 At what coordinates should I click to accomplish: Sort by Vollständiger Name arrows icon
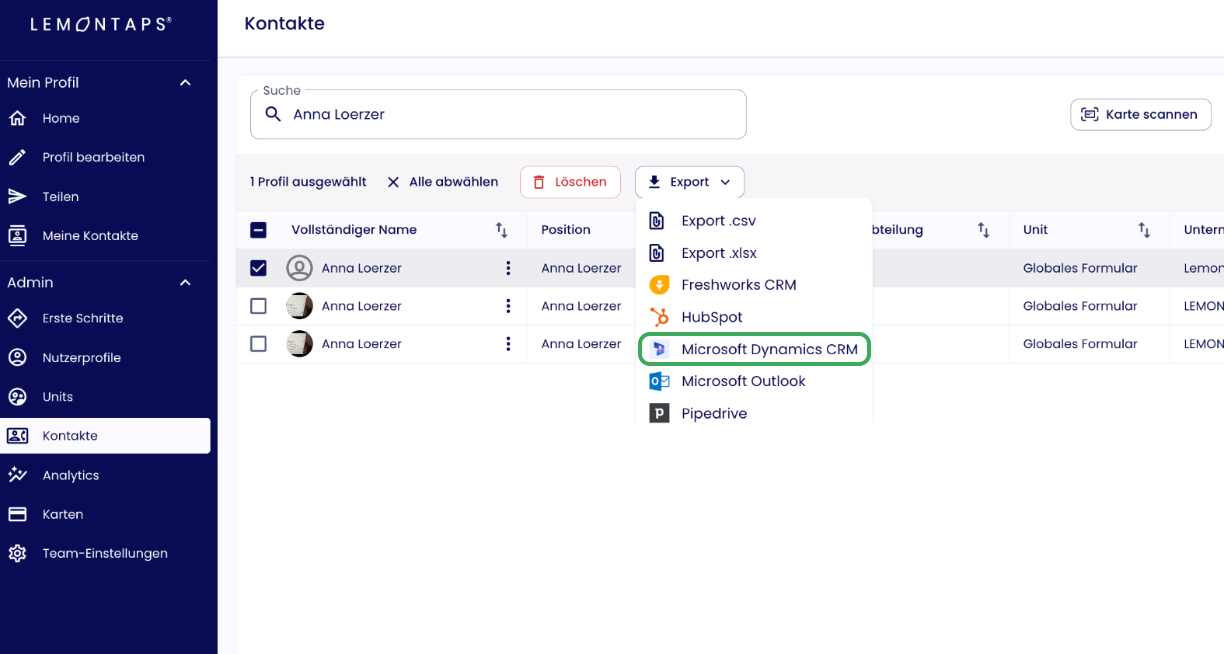pos(502,230)
